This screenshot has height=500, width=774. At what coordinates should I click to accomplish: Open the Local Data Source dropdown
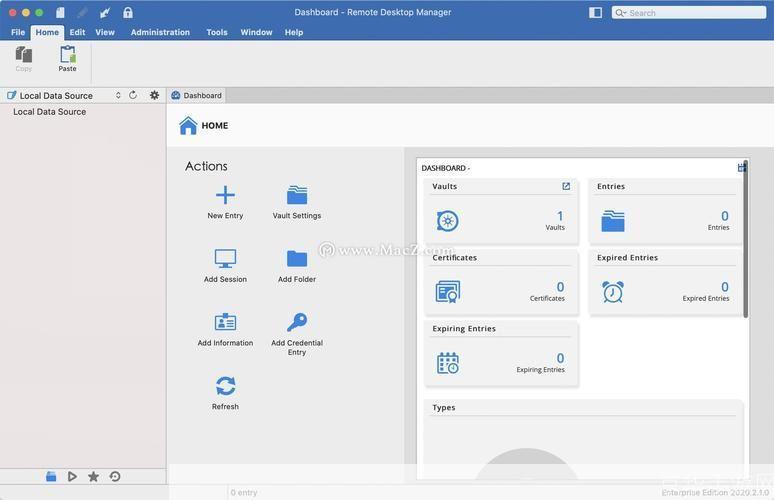64,95
